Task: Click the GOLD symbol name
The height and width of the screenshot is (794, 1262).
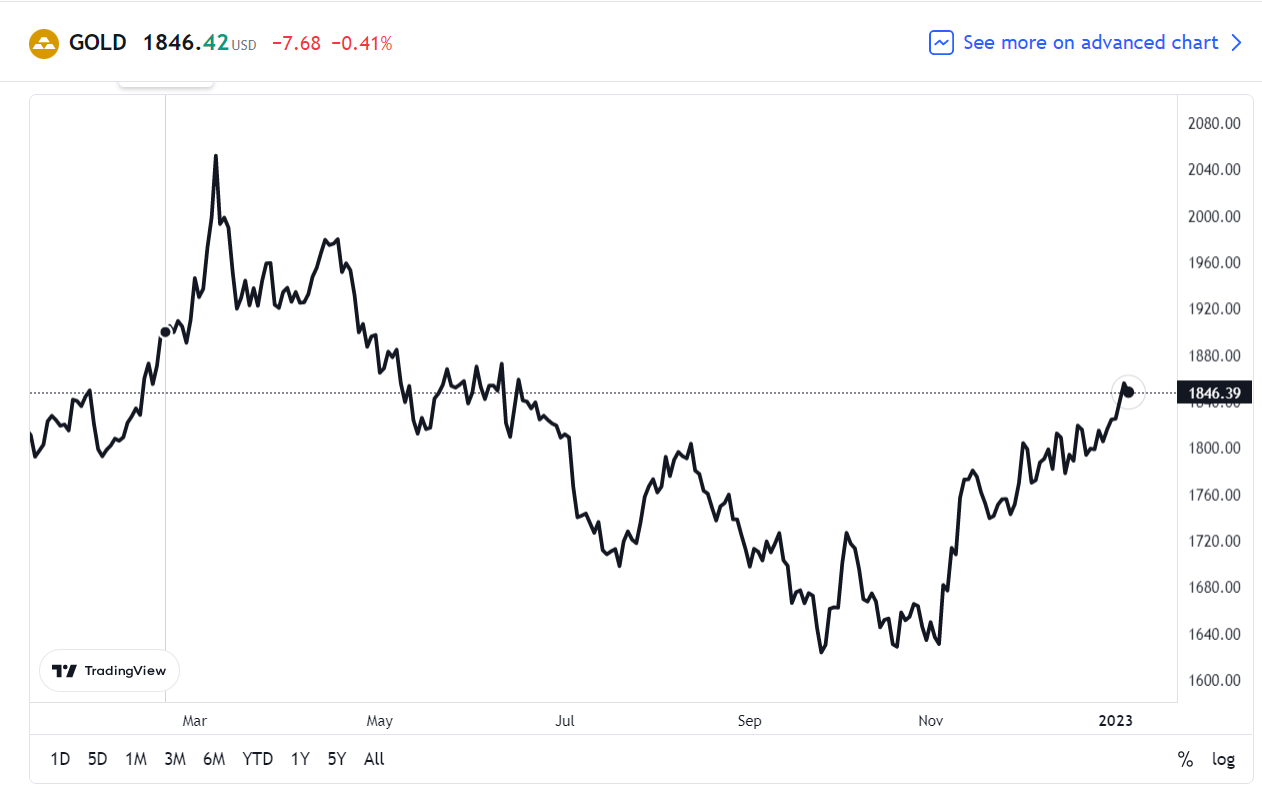Action: tap(98, 43)
